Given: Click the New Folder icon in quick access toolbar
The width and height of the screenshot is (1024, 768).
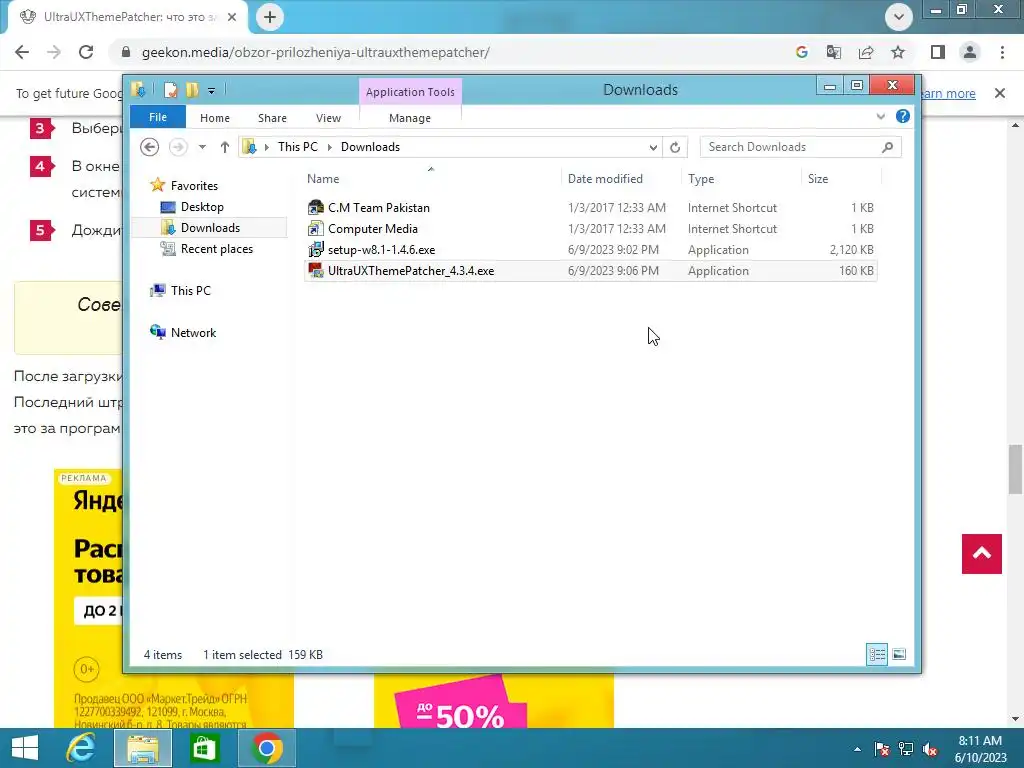Looking at the screenshot, I should 192,90.
